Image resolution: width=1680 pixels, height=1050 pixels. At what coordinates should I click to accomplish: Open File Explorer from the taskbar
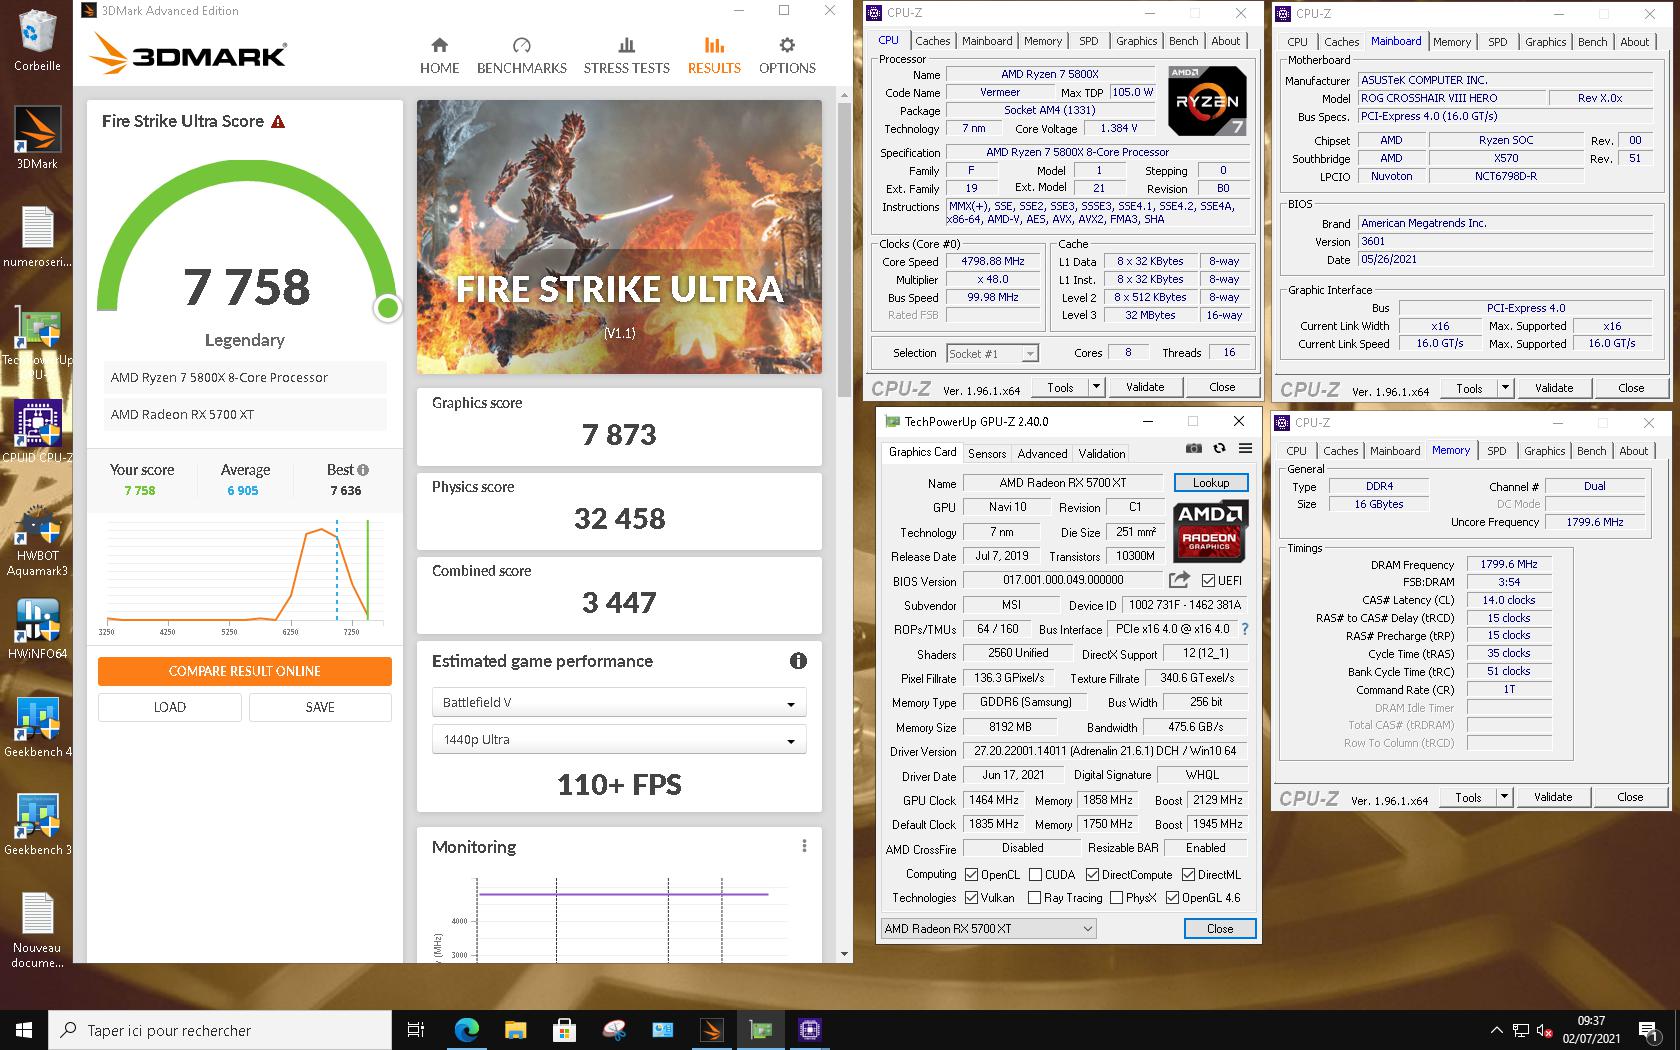pos(515,1029)
